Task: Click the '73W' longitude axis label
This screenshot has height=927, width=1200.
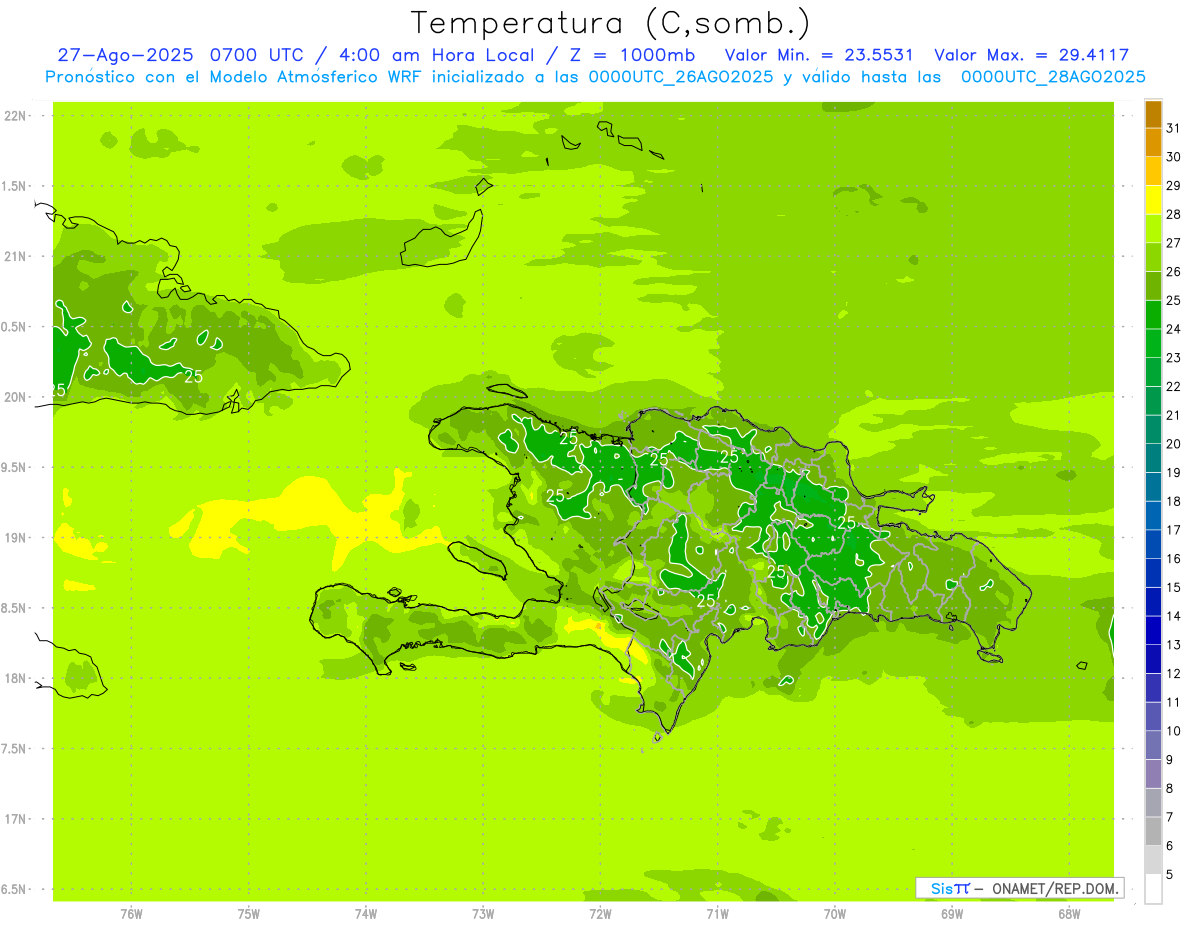Action: [483, 913]
